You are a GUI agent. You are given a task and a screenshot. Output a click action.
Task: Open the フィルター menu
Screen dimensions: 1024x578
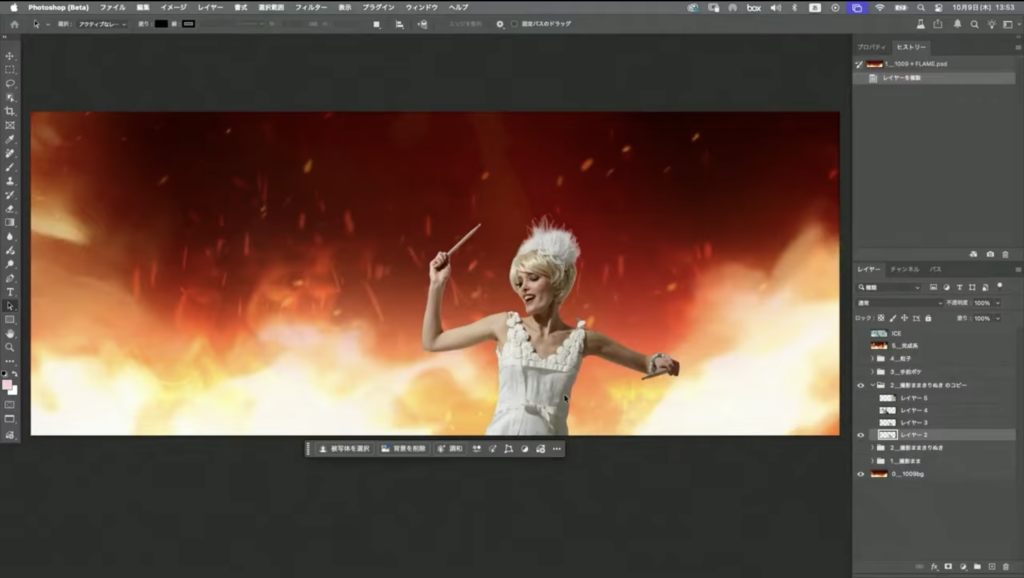[310, 7]
